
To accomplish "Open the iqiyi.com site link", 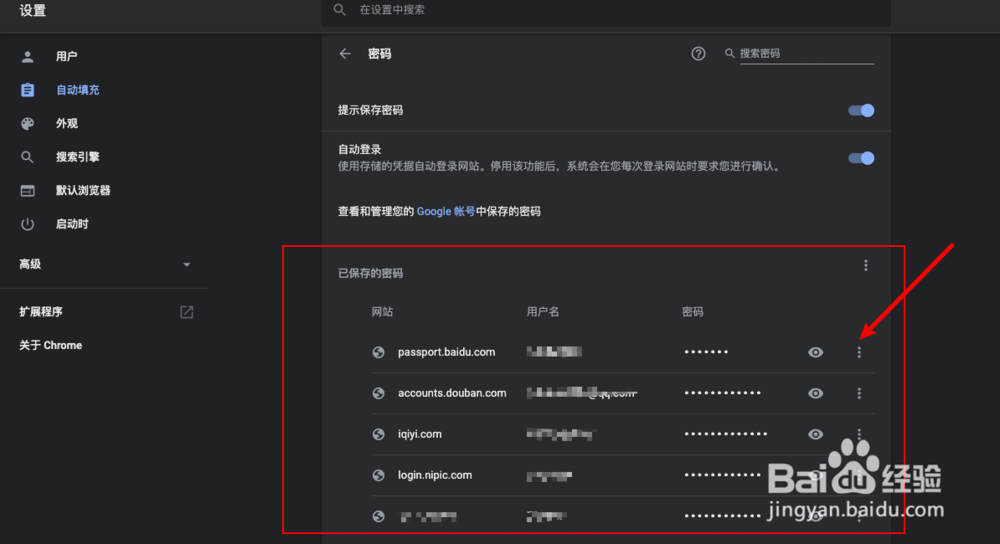I will pyautogui.click(x=420, y=434).
